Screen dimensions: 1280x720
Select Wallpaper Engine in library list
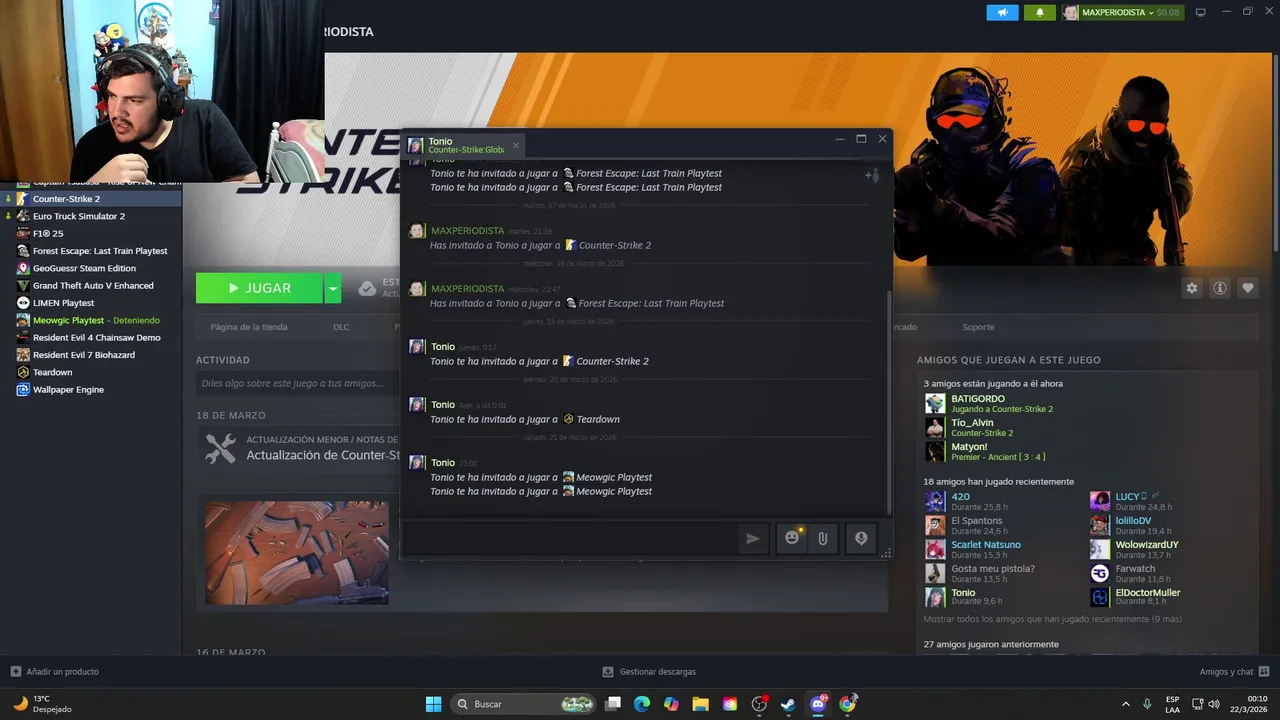coord(91,389)
